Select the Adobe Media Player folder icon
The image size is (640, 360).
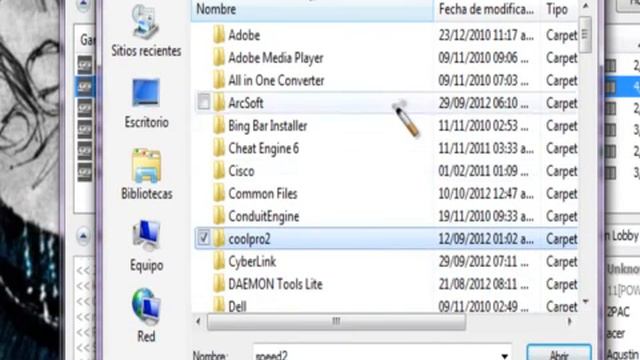coord(219,58)
